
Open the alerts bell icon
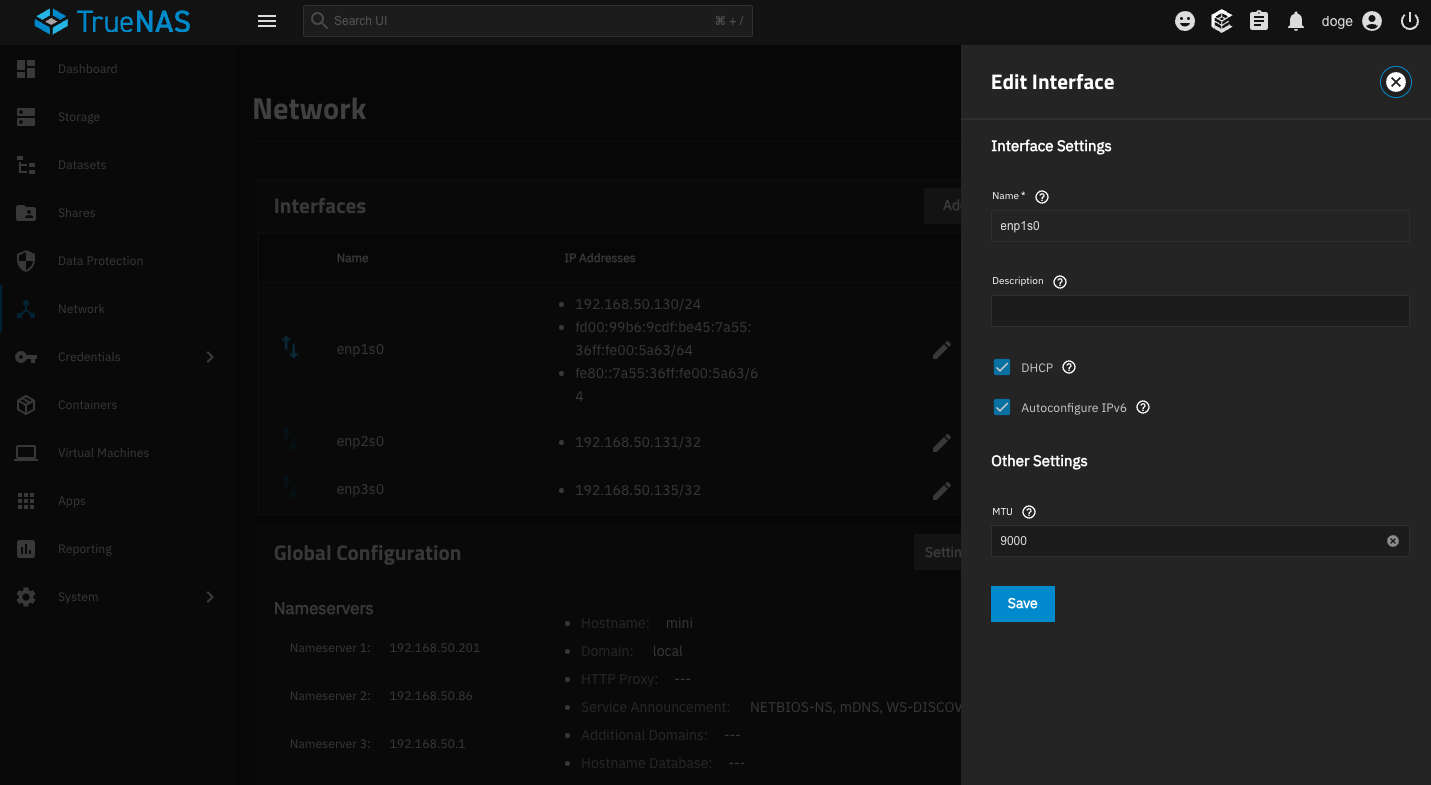coord(1296,21)
